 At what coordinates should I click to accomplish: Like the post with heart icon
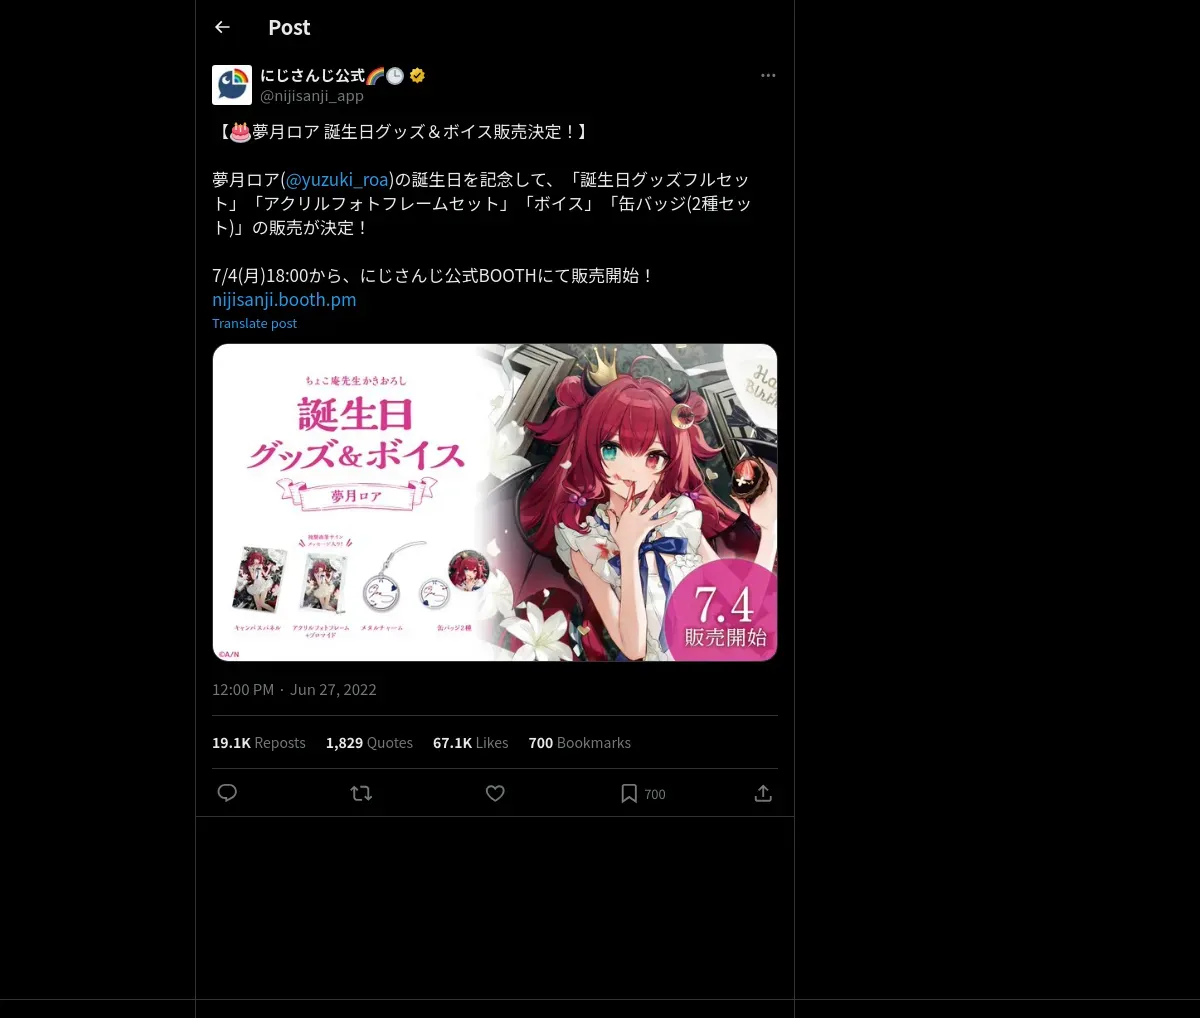495,793
